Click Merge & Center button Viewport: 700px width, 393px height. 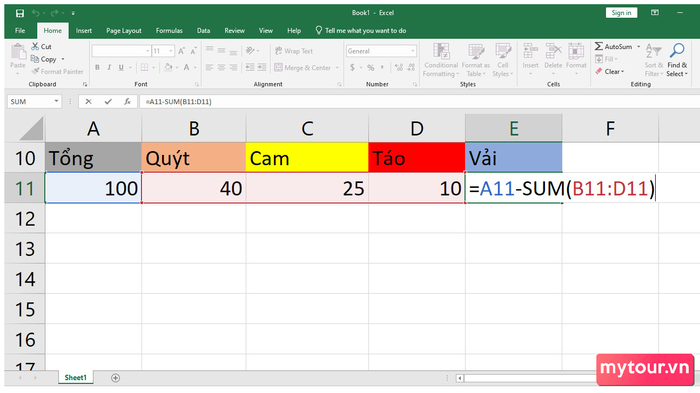coord(303,68)
